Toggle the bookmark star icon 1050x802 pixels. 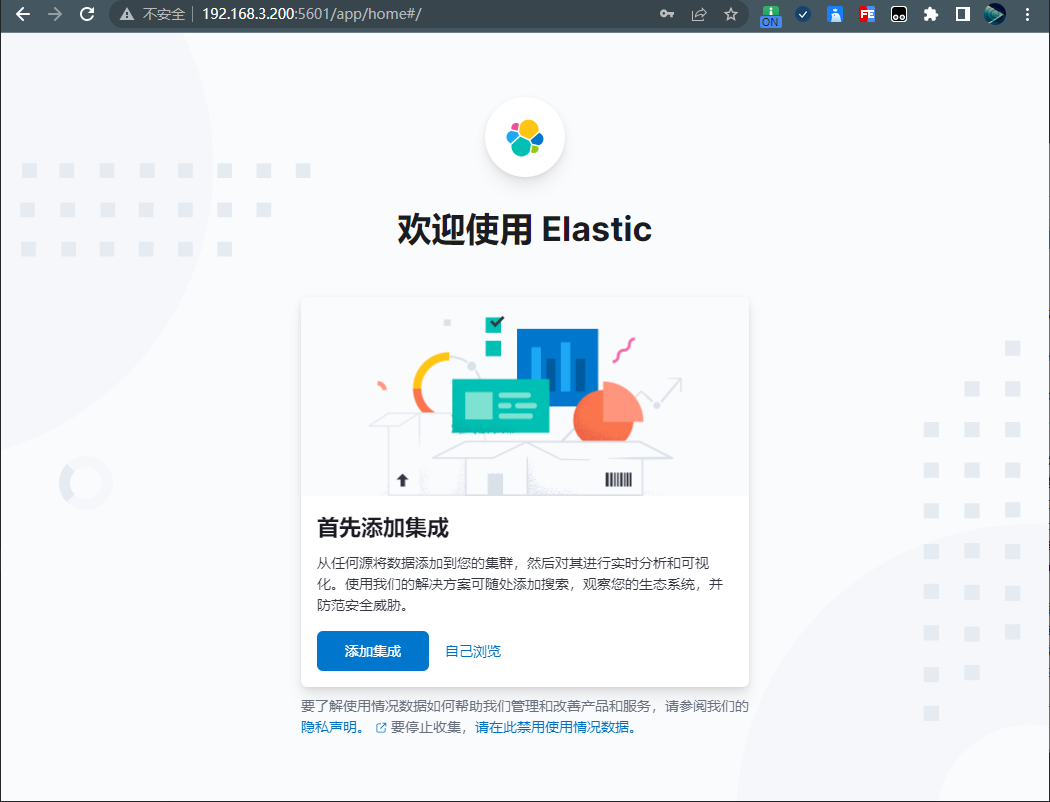point(730,15)
